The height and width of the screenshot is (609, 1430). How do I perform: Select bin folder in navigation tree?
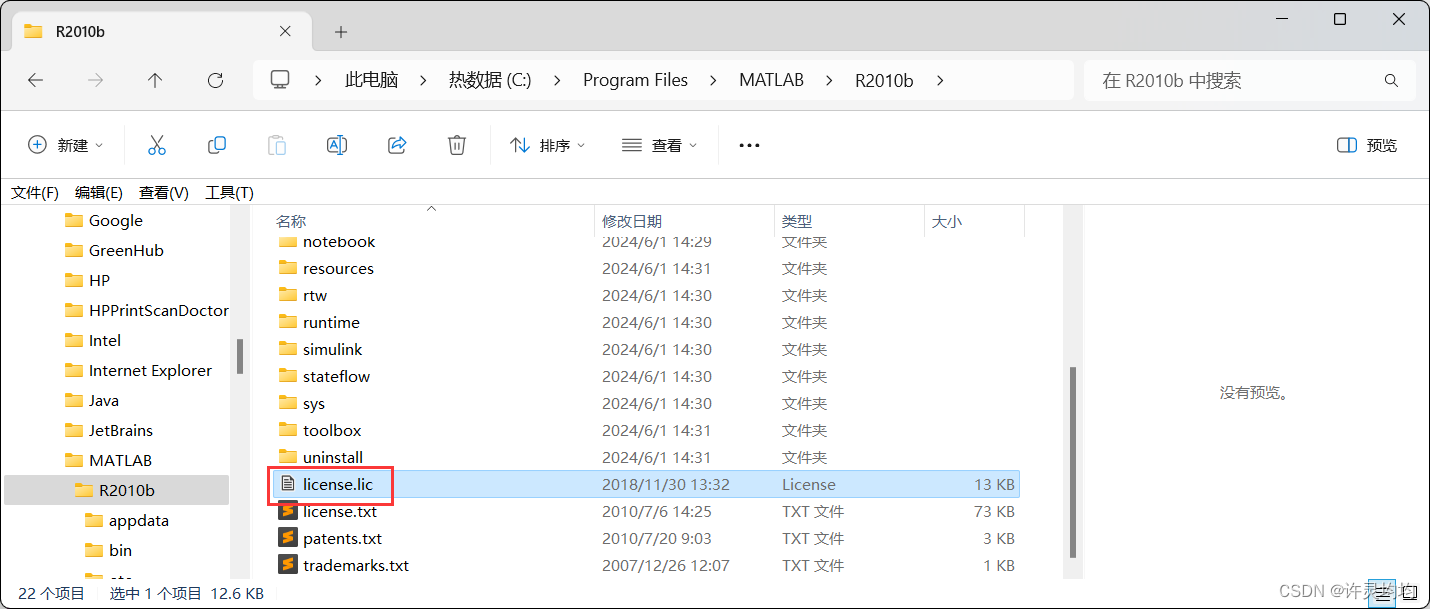(x=118, y=550)
